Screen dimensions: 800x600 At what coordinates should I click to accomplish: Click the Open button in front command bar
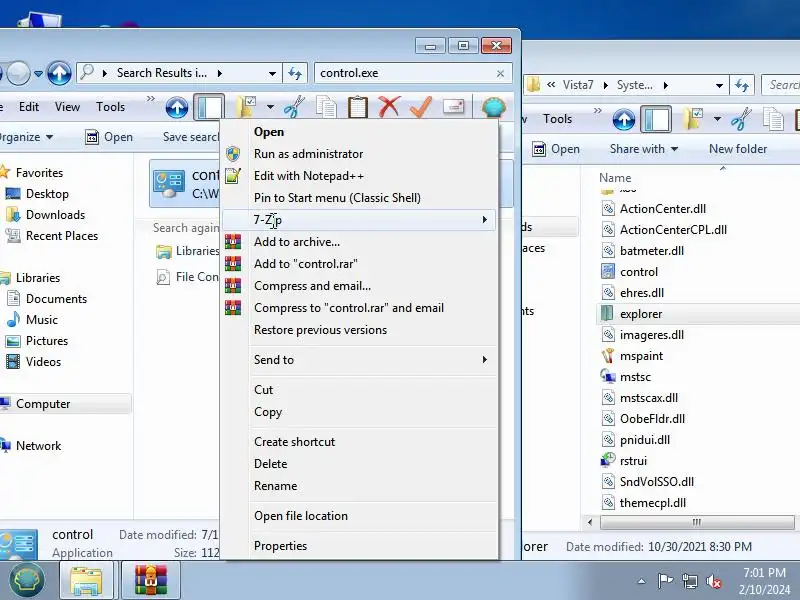109,137
